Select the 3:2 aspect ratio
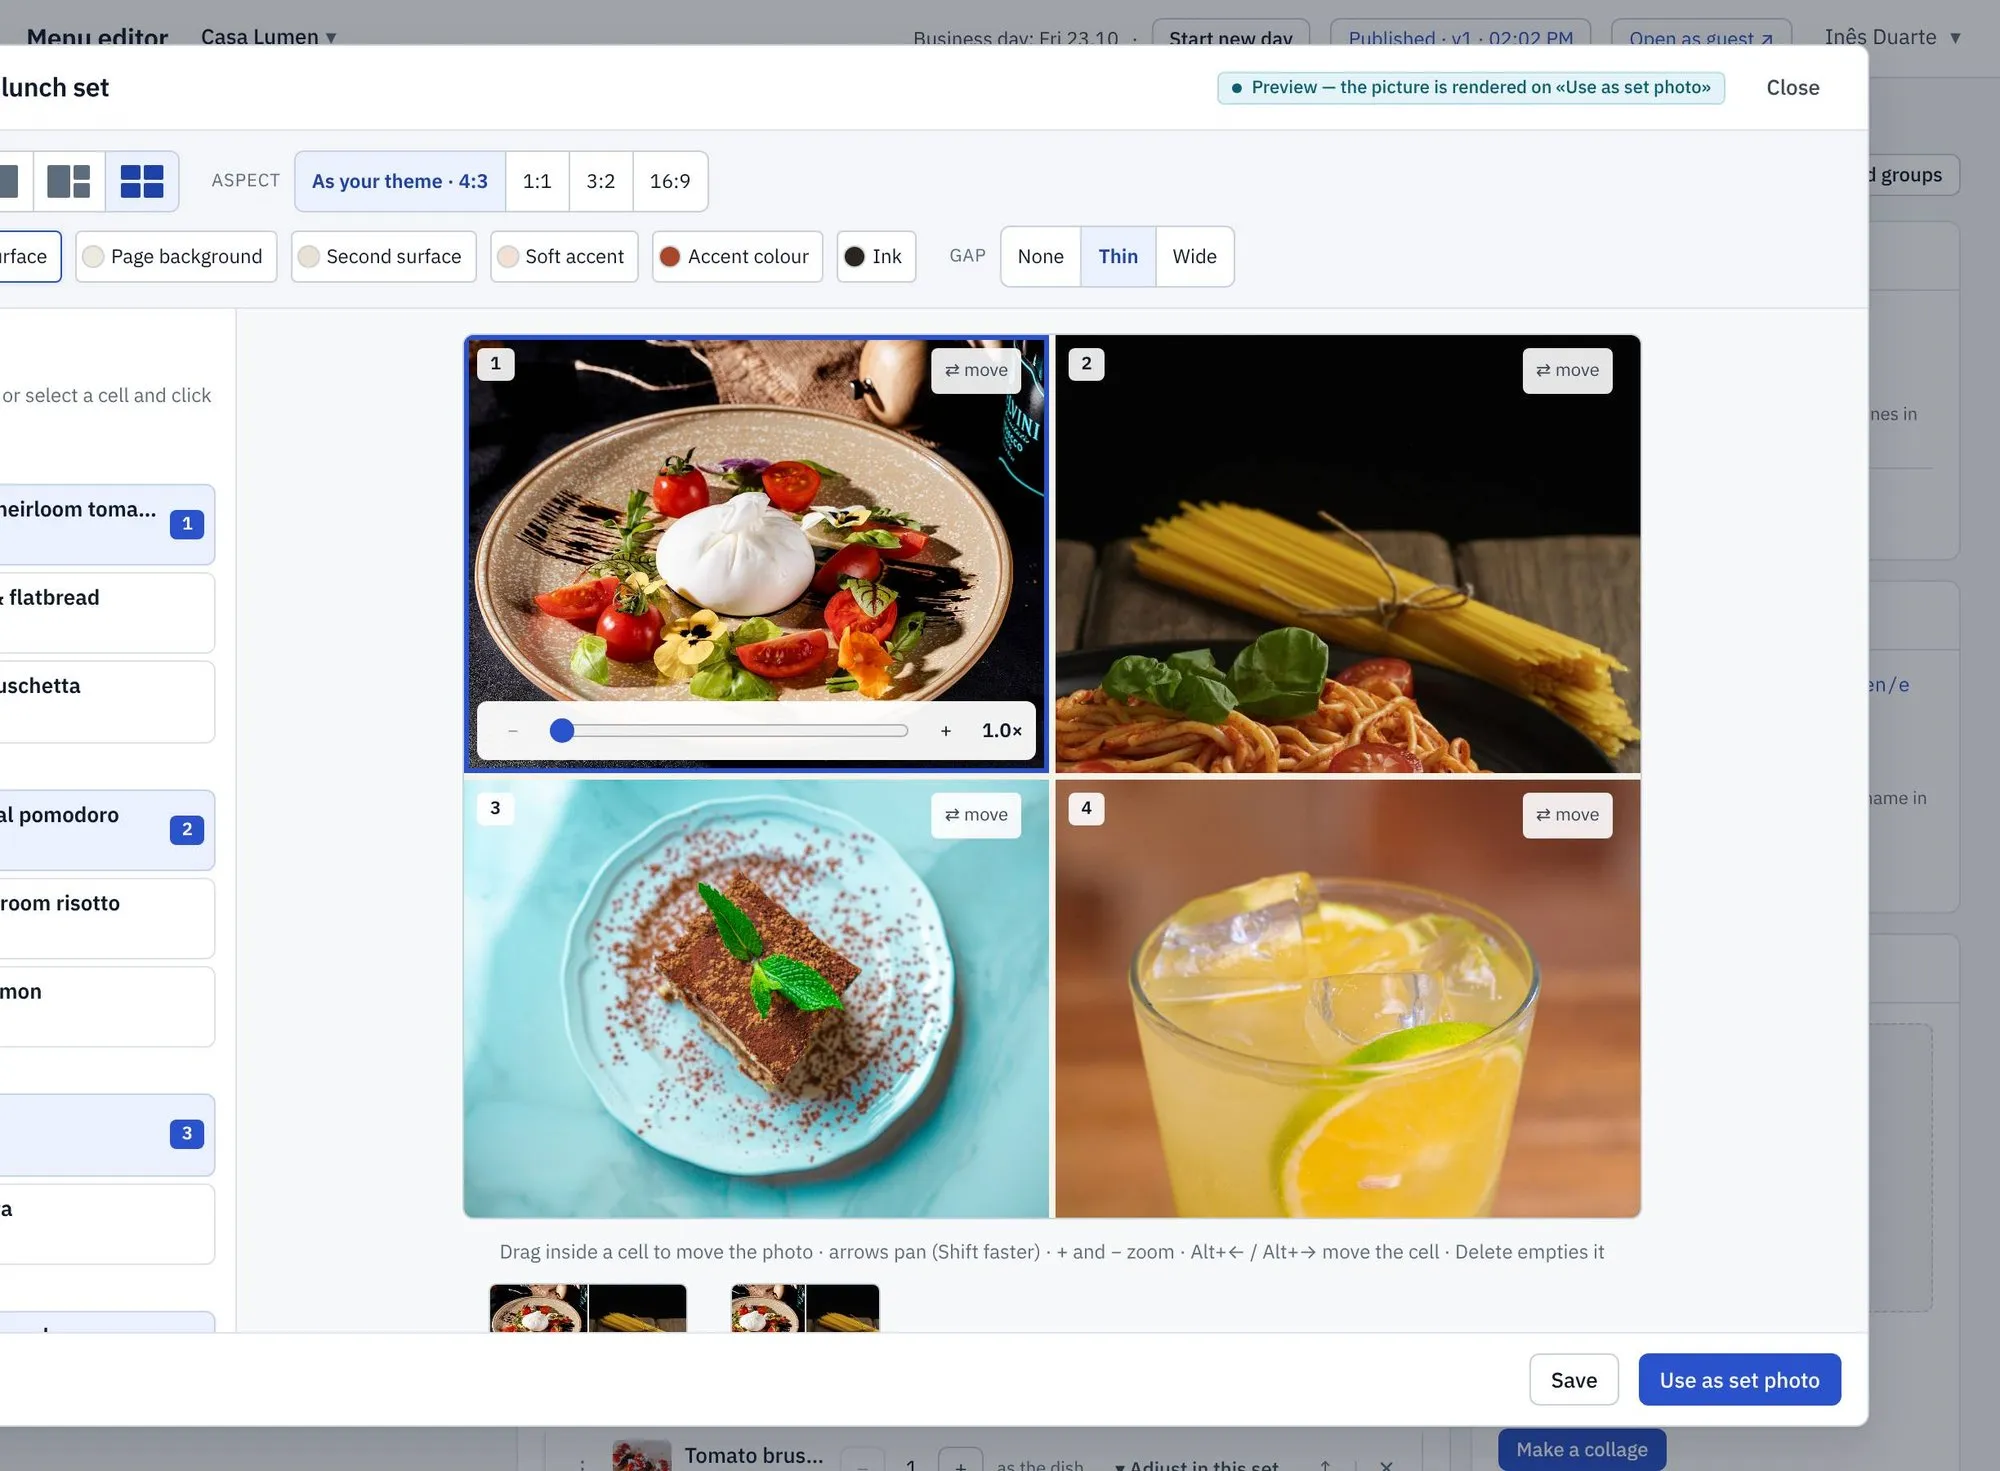The width and height of the screenshot is (2000, 1471). [x=600, y=181]
